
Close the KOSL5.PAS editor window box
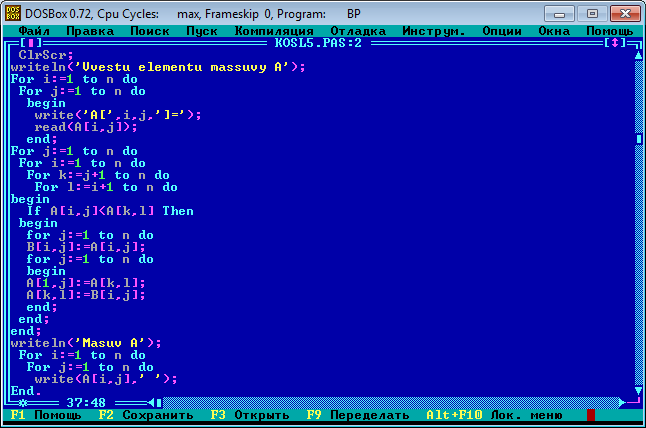tap(30, 43)
